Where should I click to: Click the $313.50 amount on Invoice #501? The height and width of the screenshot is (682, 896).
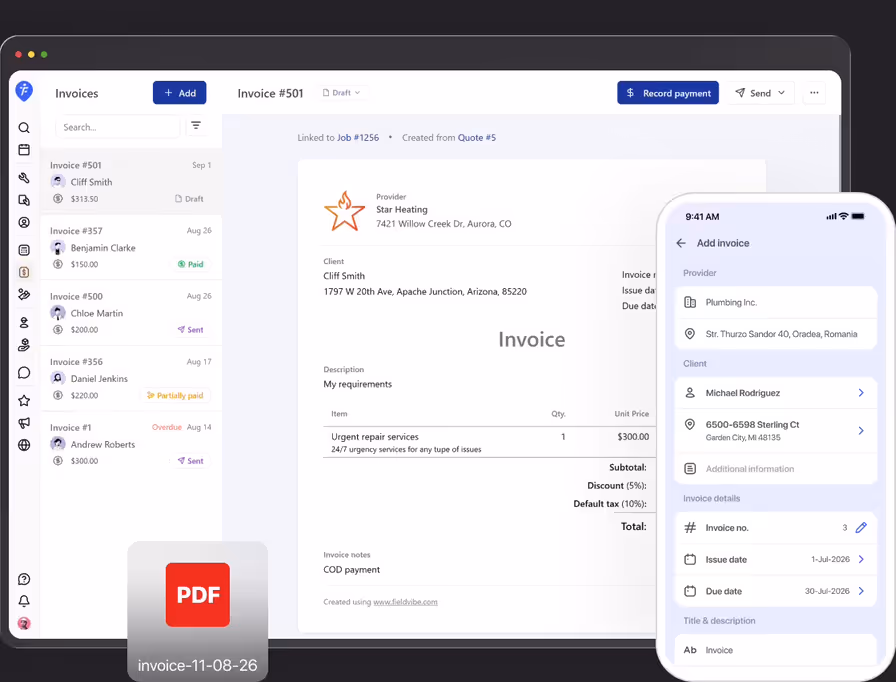[x=85, y=199]
